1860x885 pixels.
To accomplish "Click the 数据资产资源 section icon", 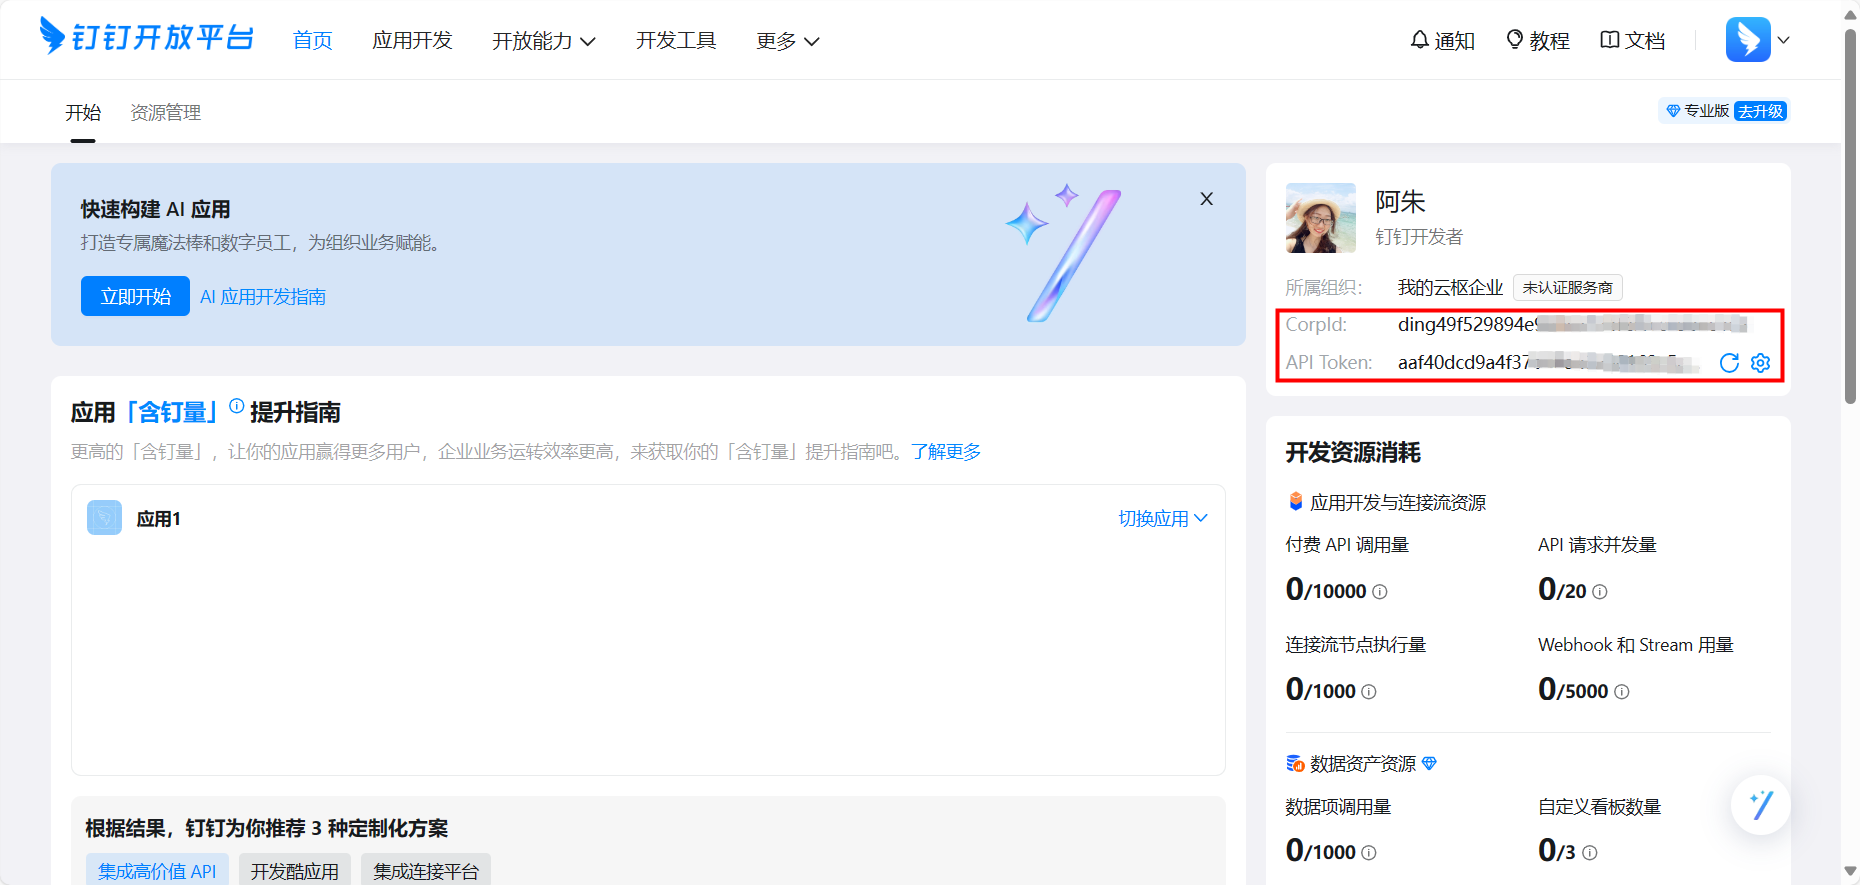I will 1295,763.
